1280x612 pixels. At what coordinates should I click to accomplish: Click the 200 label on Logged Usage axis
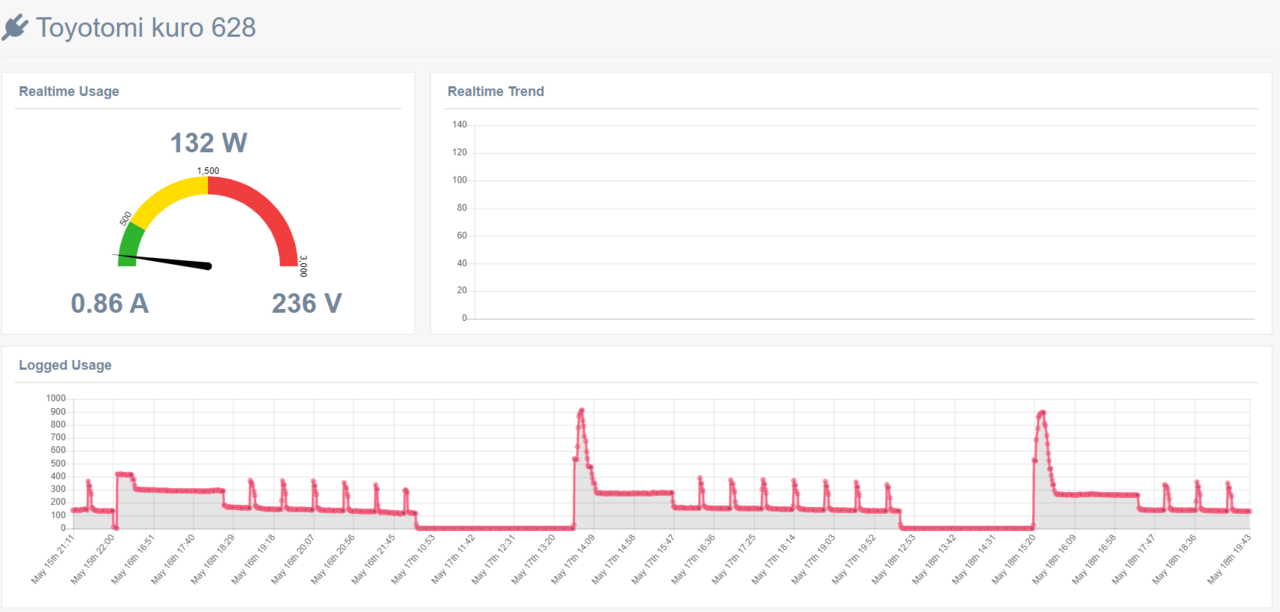pos(58,502)
